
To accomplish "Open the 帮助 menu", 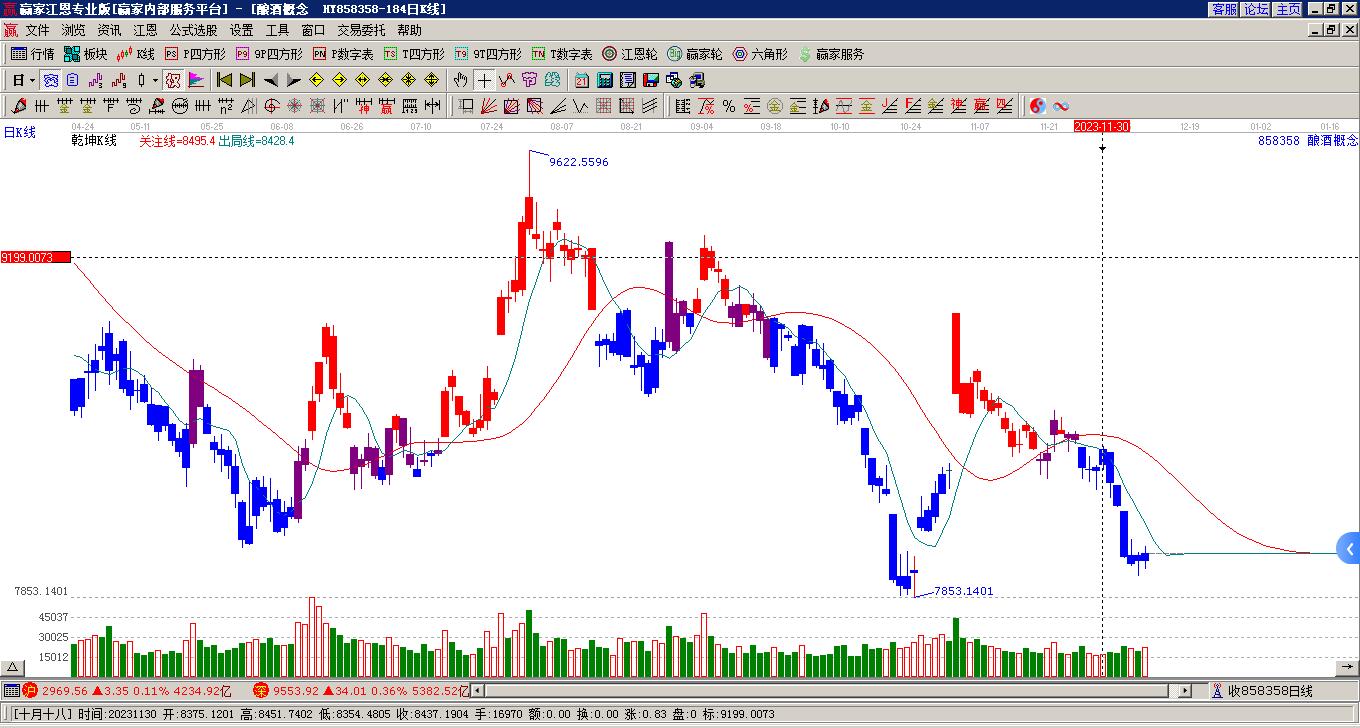I will [x=409, y=30].
